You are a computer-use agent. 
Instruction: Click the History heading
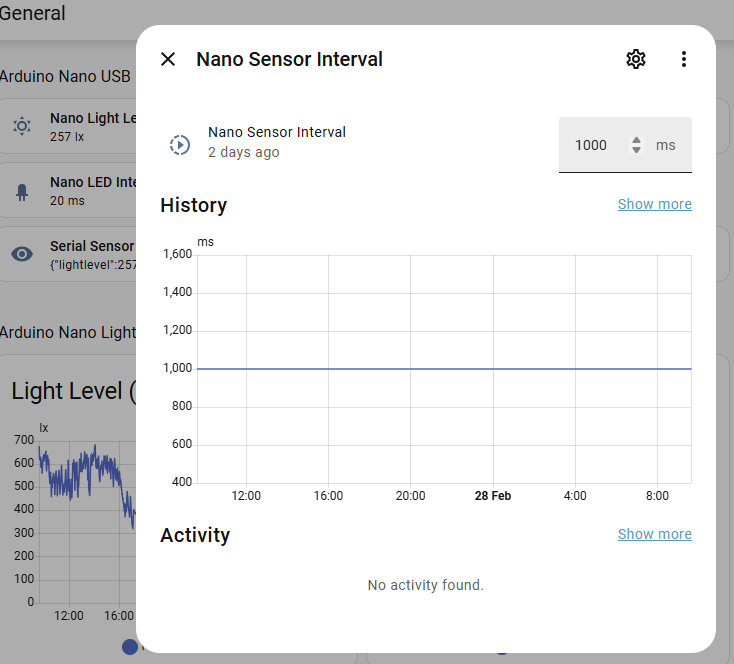coord(193,205)
